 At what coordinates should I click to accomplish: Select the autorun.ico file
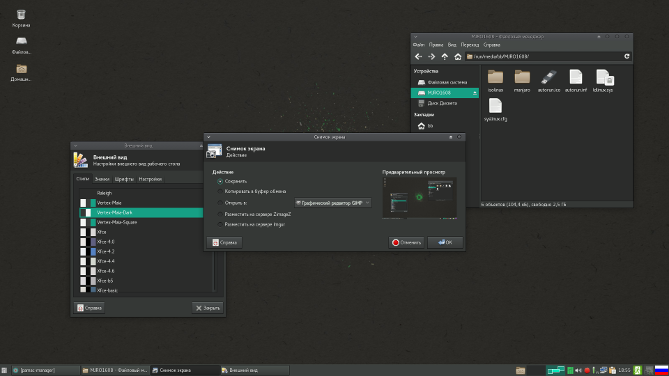pyautogui.click(x=549, y=81)
